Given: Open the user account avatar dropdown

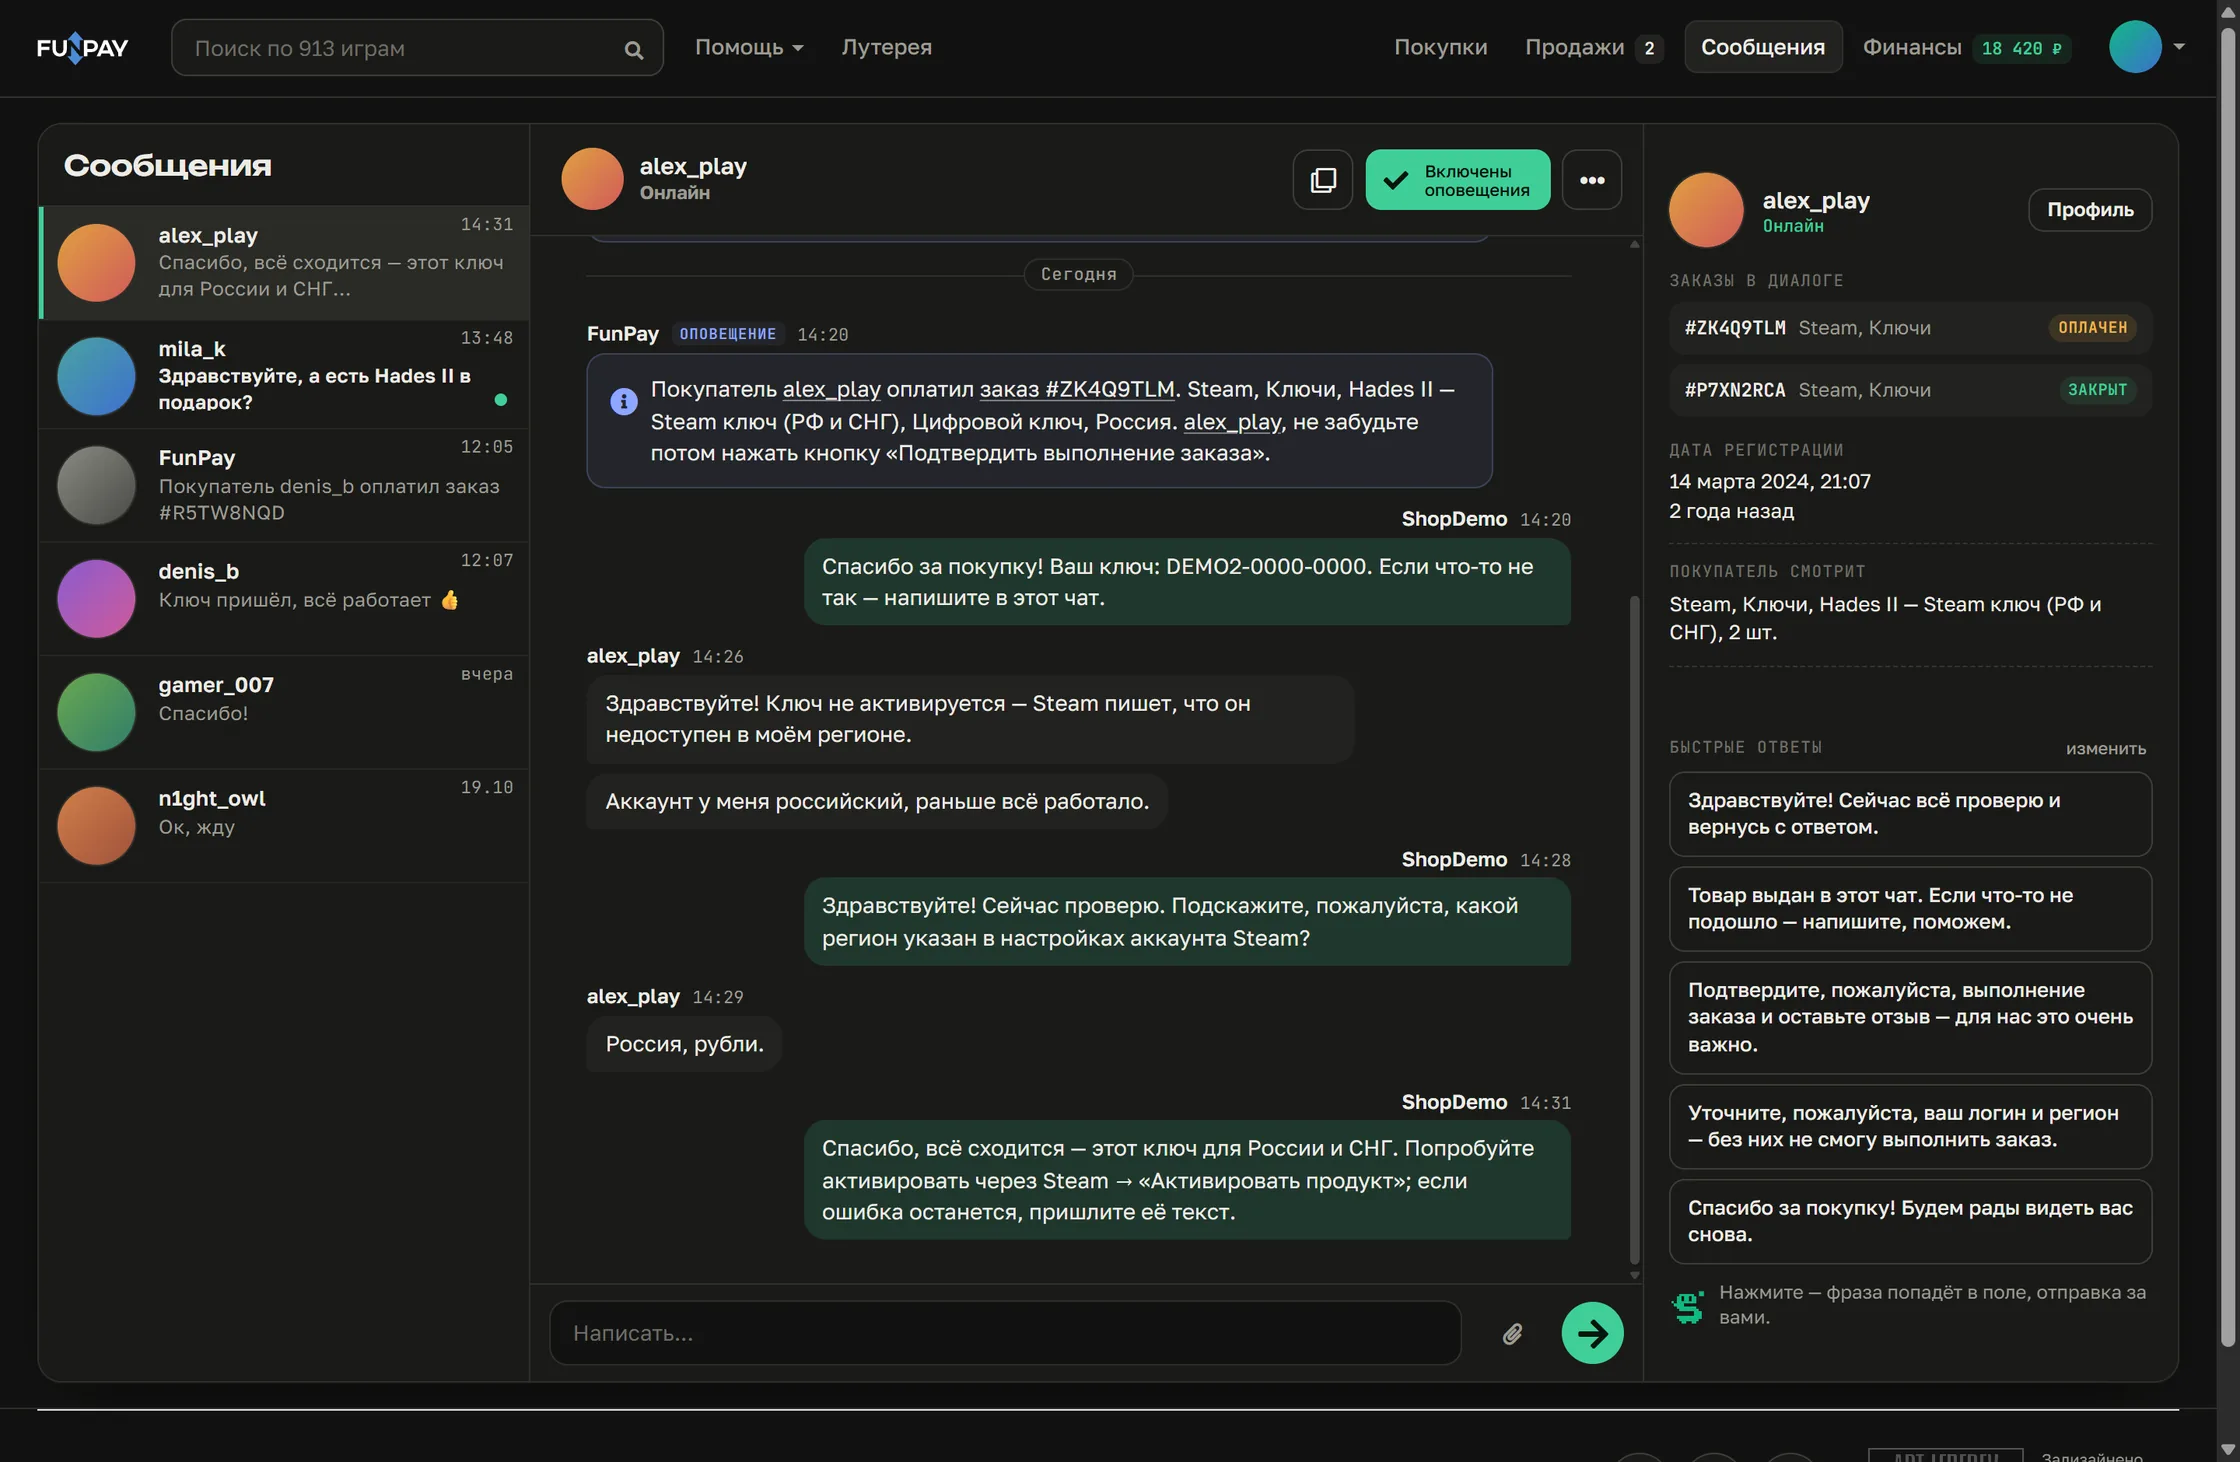Looking at the screenshot, I should point(2146,47).
